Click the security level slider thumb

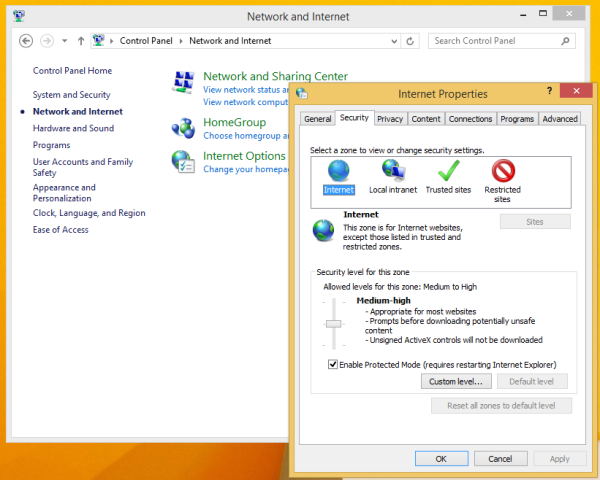tap(334, 323)
